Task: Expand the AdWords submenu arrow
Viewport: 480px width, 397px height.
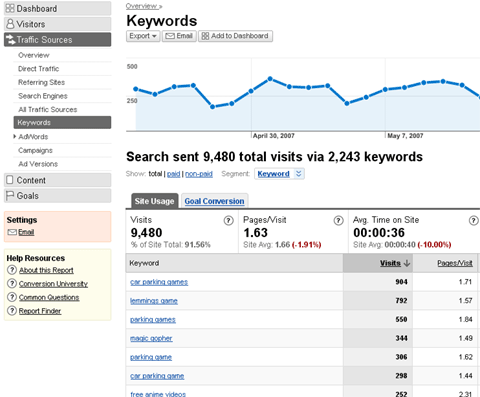Action: point(15,136)
